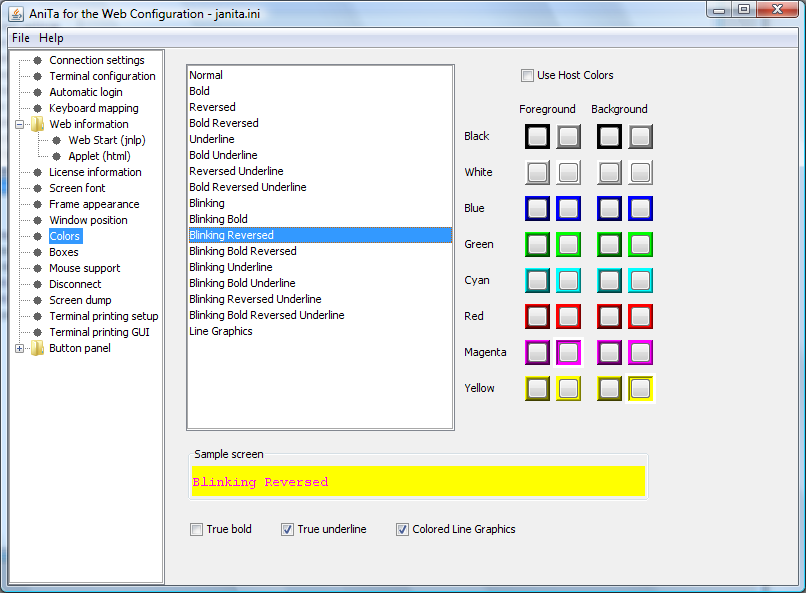Screen dimensions: 806x593
Task: Select Applet (html) tree item
Action: pyautogui.click(x=99, y=156)
